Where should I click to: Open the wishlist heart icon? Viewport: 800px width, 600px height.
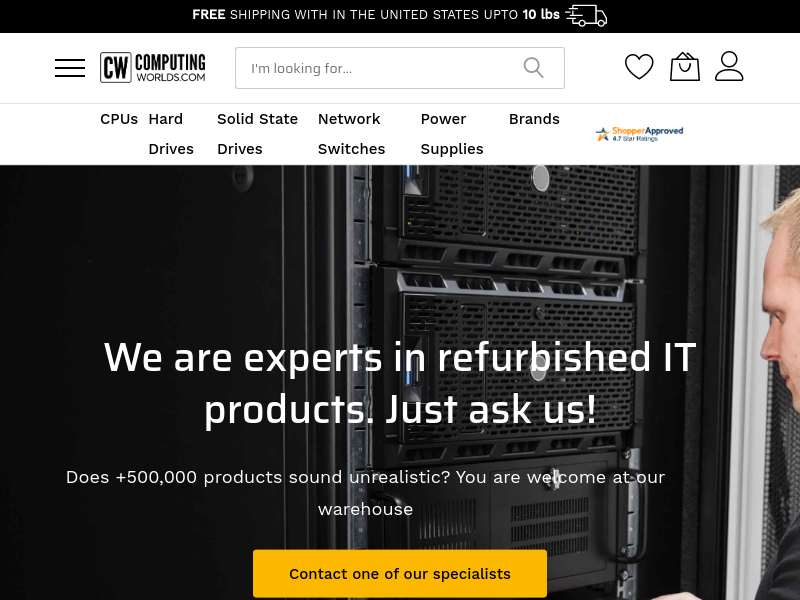pos(639,66)
